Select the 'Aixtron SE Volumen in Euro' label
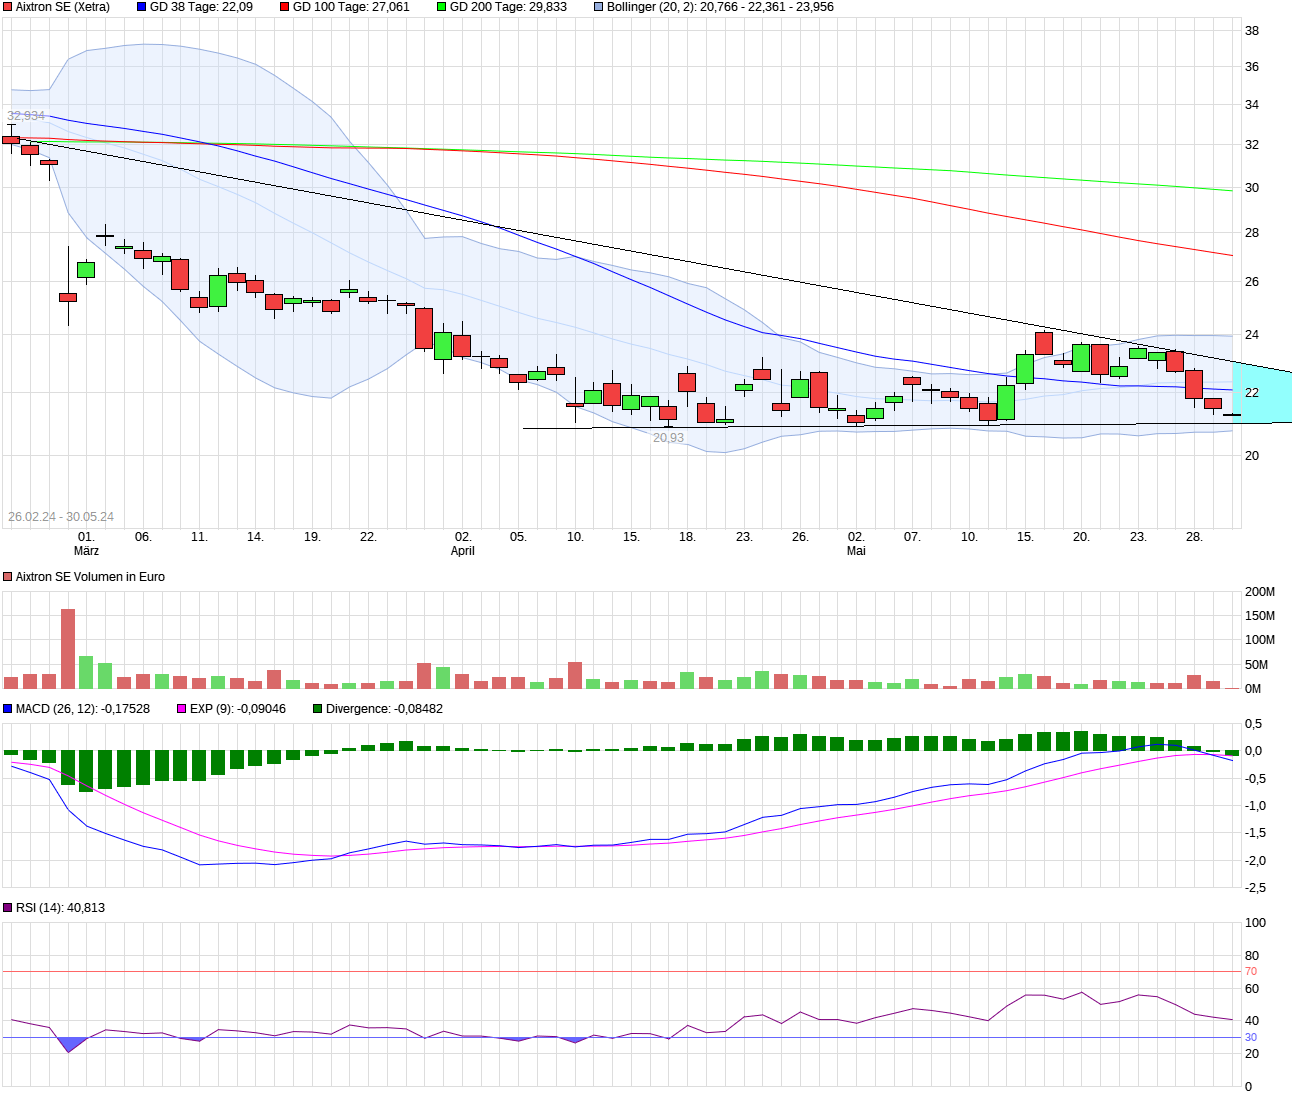Image resolution: width=1292 pixels, height=1100 pixels. 90,577
